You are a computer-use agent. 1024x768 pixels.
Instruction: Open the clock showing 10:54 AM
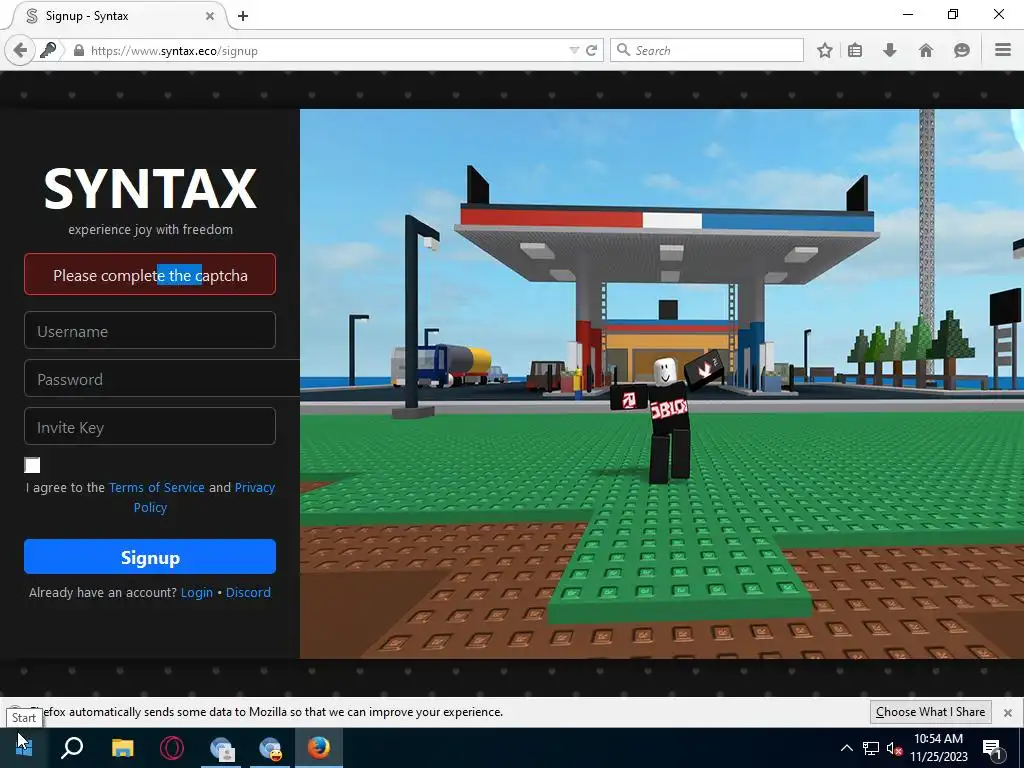point(938,748)
